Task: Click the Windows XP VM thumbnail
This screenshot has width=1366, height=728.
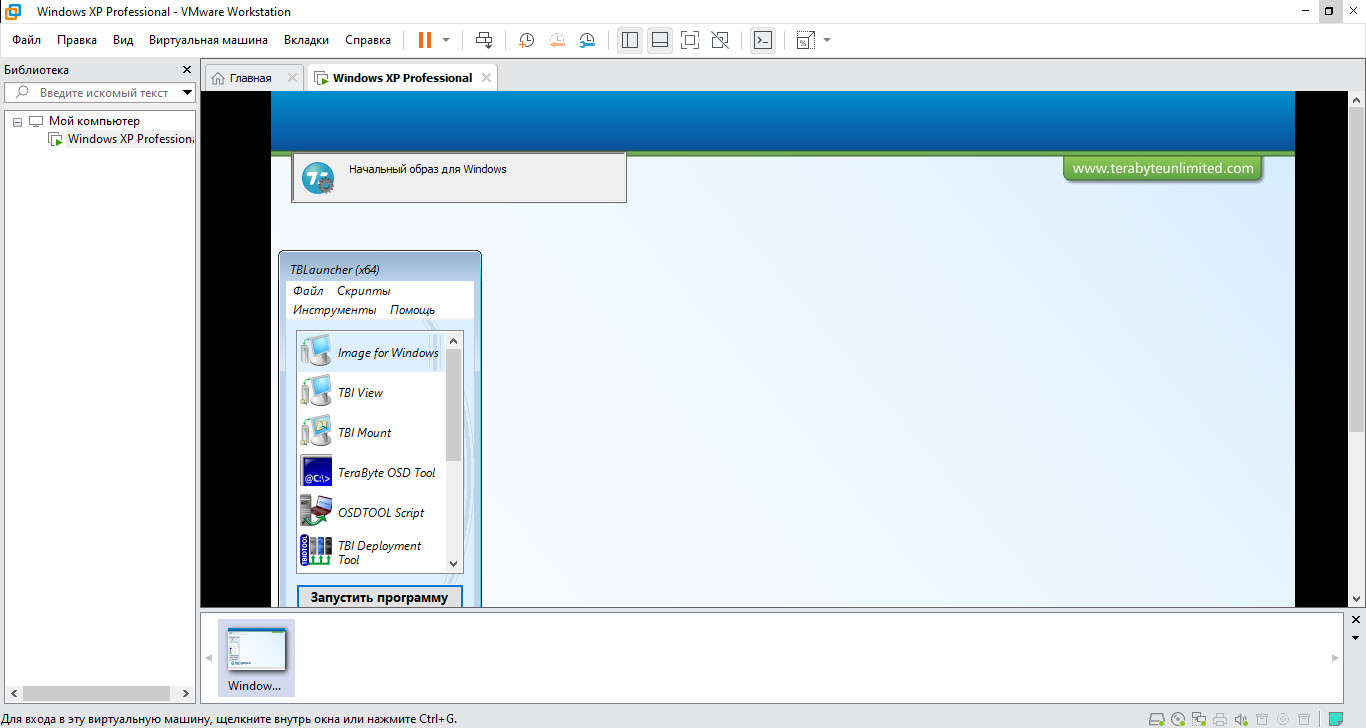Action: click(x=257, y=657)
